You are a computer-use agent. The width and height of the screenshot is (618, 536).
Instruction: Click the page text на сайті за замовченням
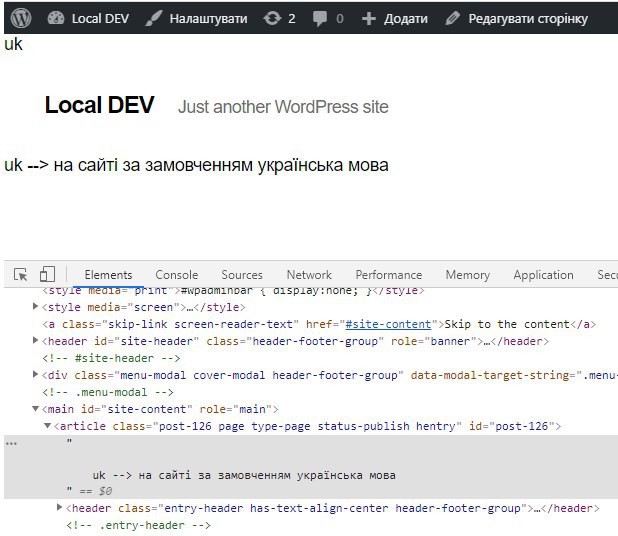point(154,165)
